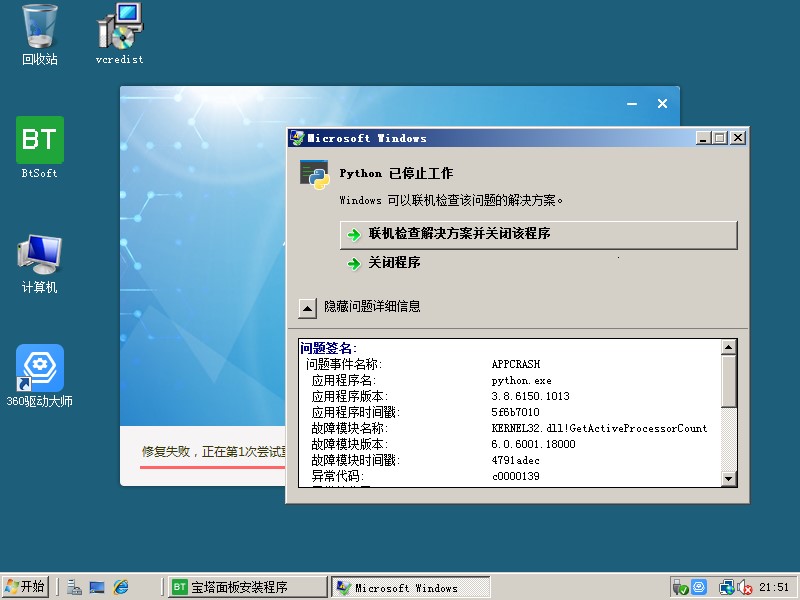The height and width of the screenshot is (600, 800).
Task: Open the network tray icon
Action: coord(726,588)
